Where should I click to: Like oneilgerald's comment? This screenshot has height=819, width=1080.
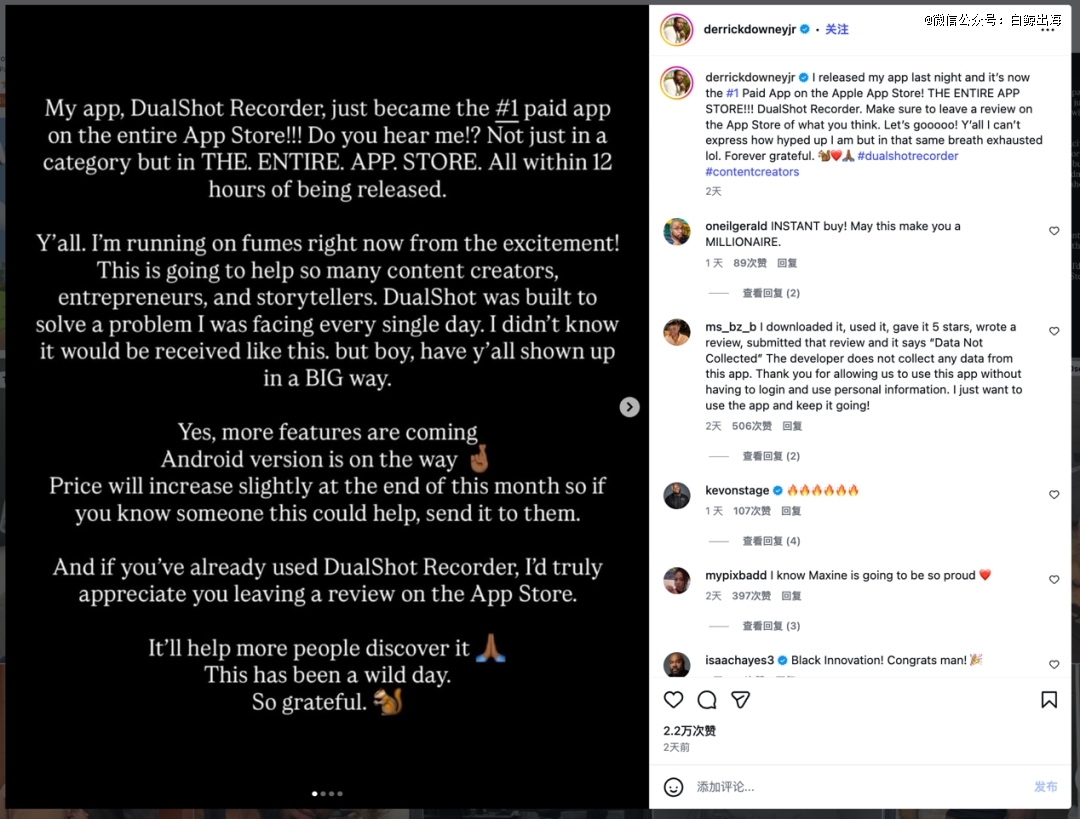(x=1054, y=231)
